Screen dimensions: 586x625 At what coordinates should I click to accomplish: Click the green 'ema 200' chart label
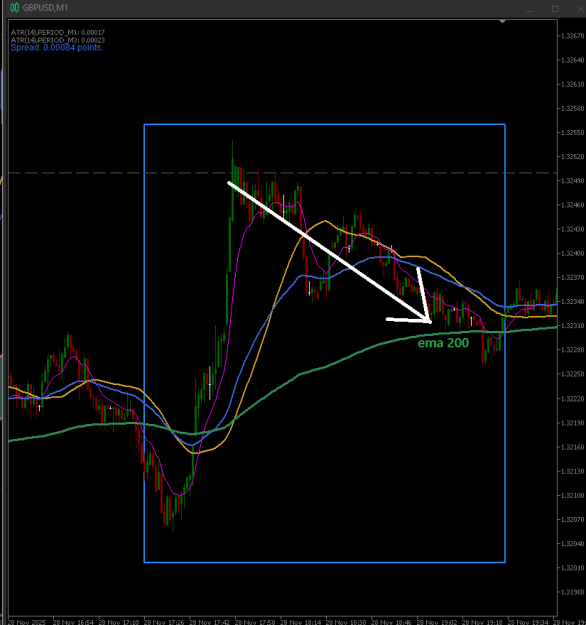pos(443,343)
